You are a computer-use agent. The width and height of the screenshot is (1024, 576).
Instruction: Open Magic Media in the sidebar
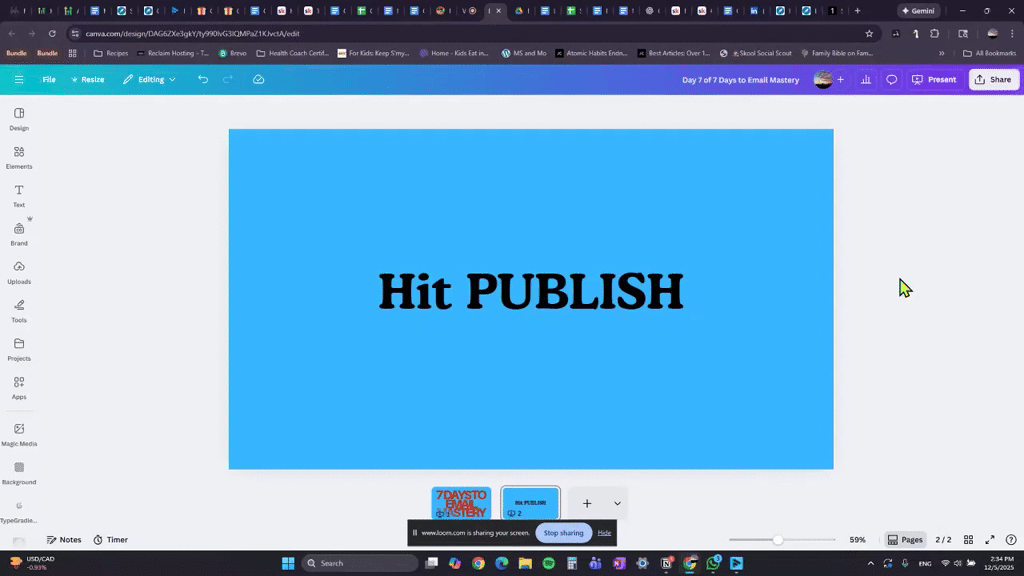(18, 434)
